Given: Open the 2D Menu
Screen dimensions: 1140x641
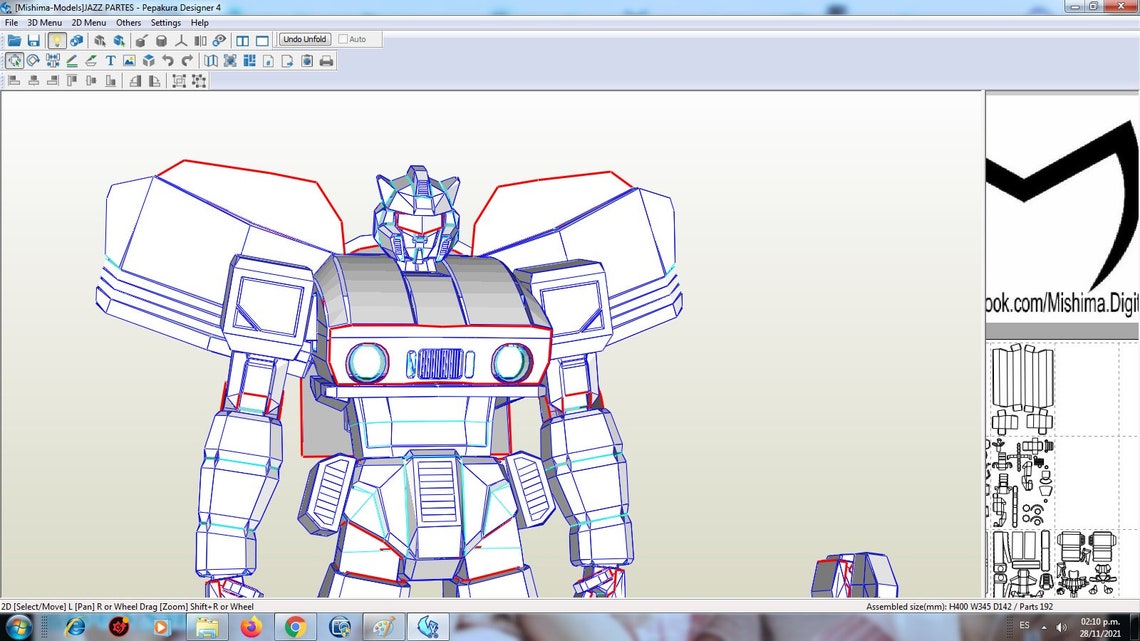Looking at the screenshot, I should (x=87, y=22).
